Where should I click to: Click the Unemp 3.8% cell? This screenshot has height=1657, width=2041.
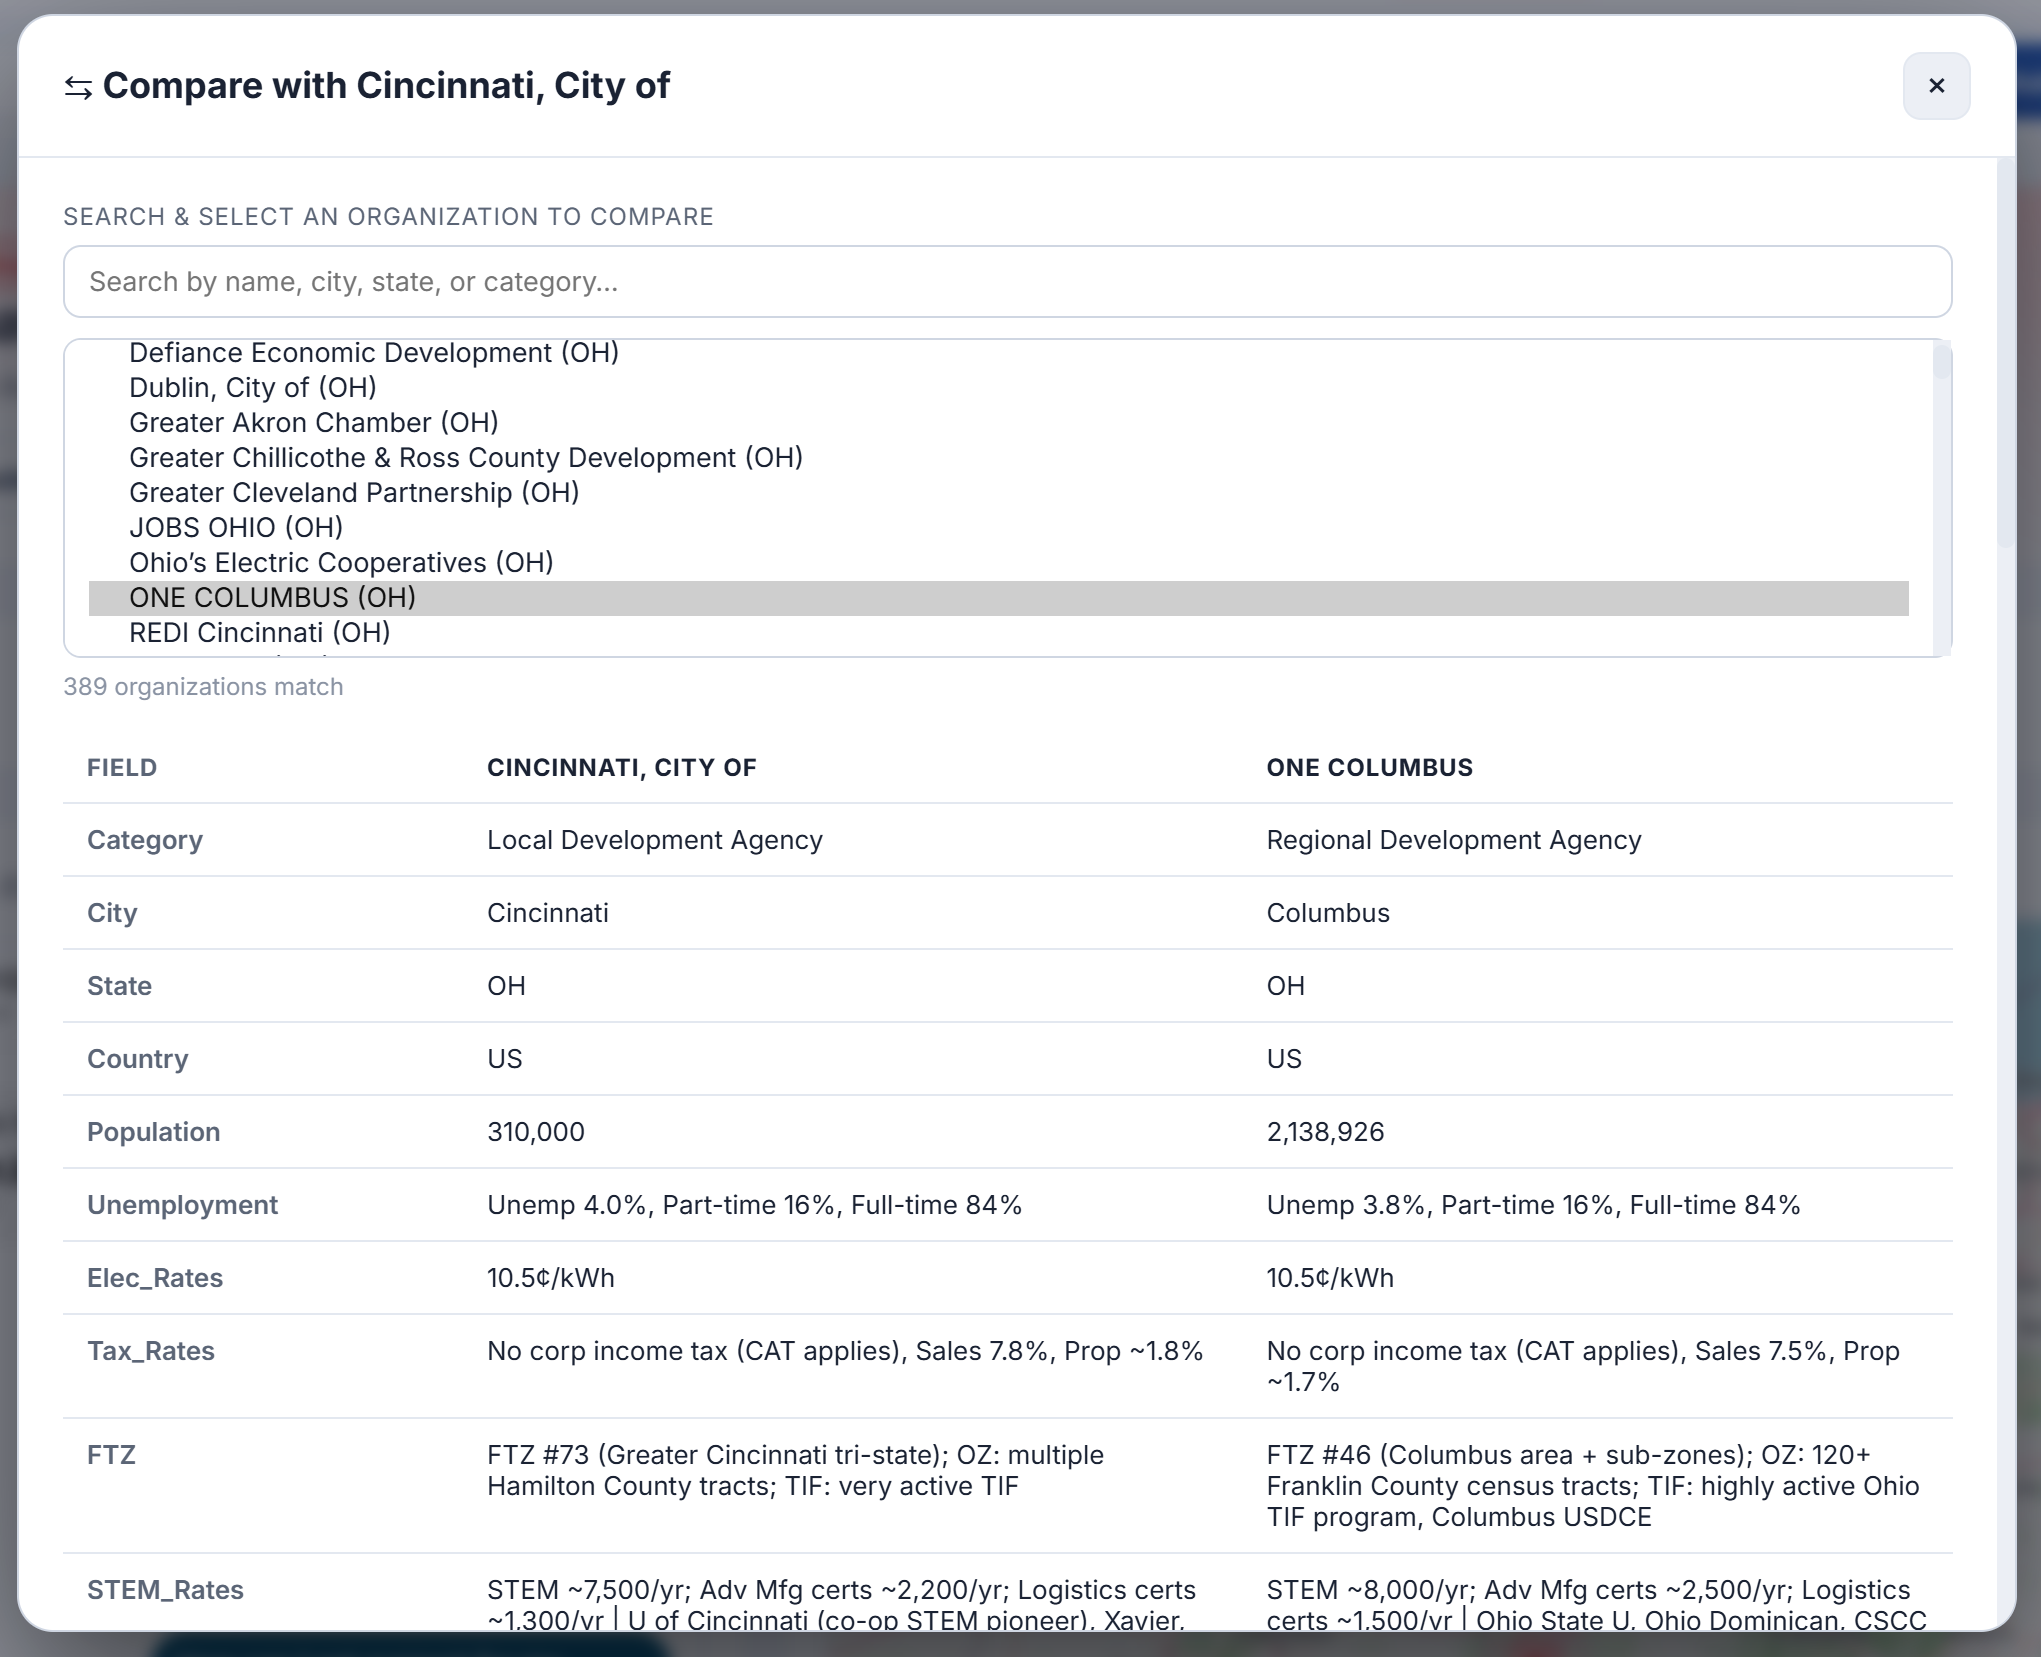pos(1533,1205)
